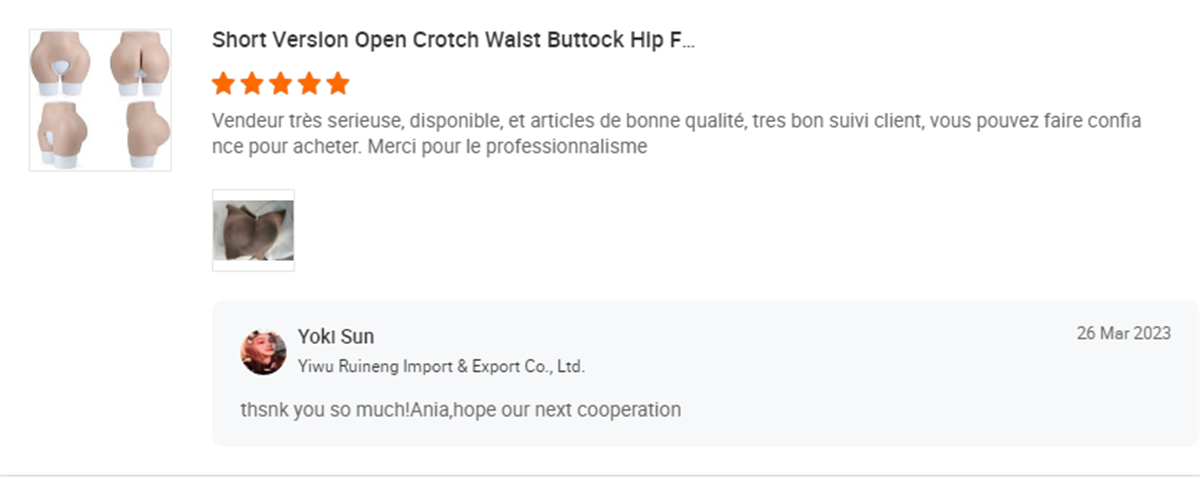Select the 'thsnk you so much' reply text
Viewport: 1200px width, 478px height.
coord(461,409)
